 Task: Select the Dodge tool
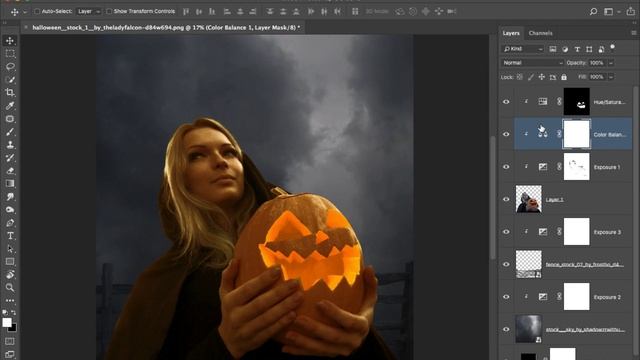[x=10, y=210]
